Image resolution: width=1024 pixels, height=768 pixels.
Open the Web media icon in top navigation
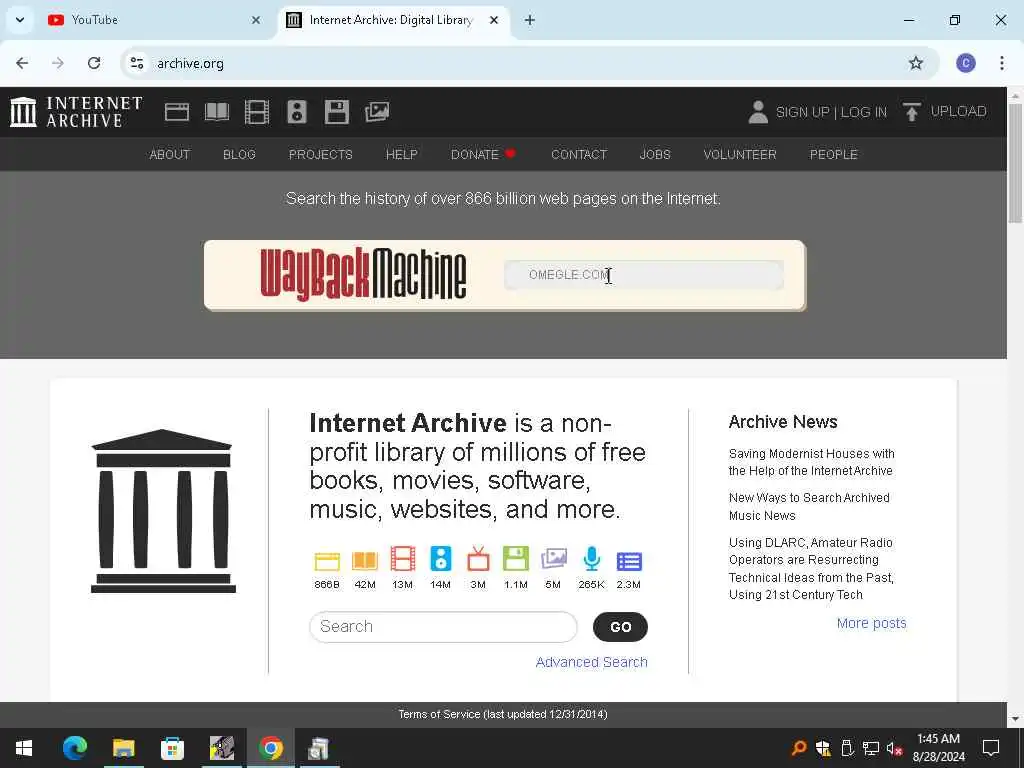click(176, 112)
